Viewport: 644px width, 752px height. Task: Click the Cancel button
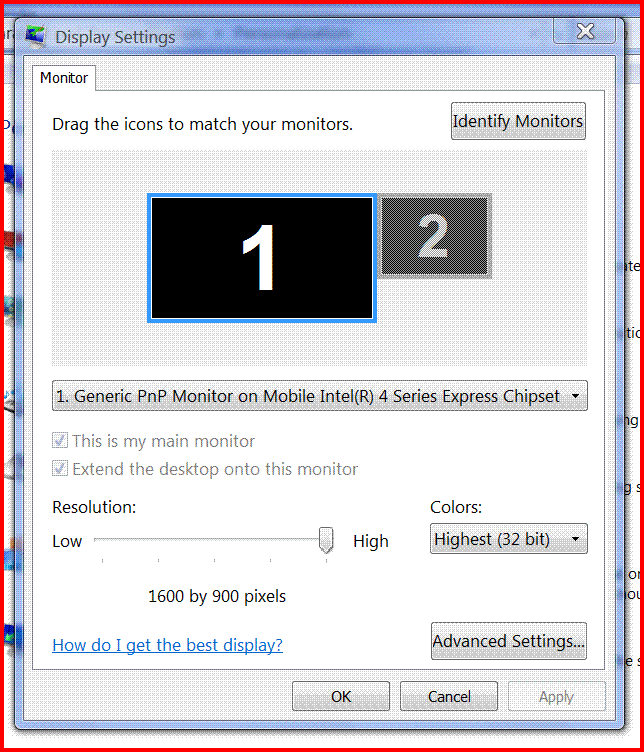coord(449,696)
